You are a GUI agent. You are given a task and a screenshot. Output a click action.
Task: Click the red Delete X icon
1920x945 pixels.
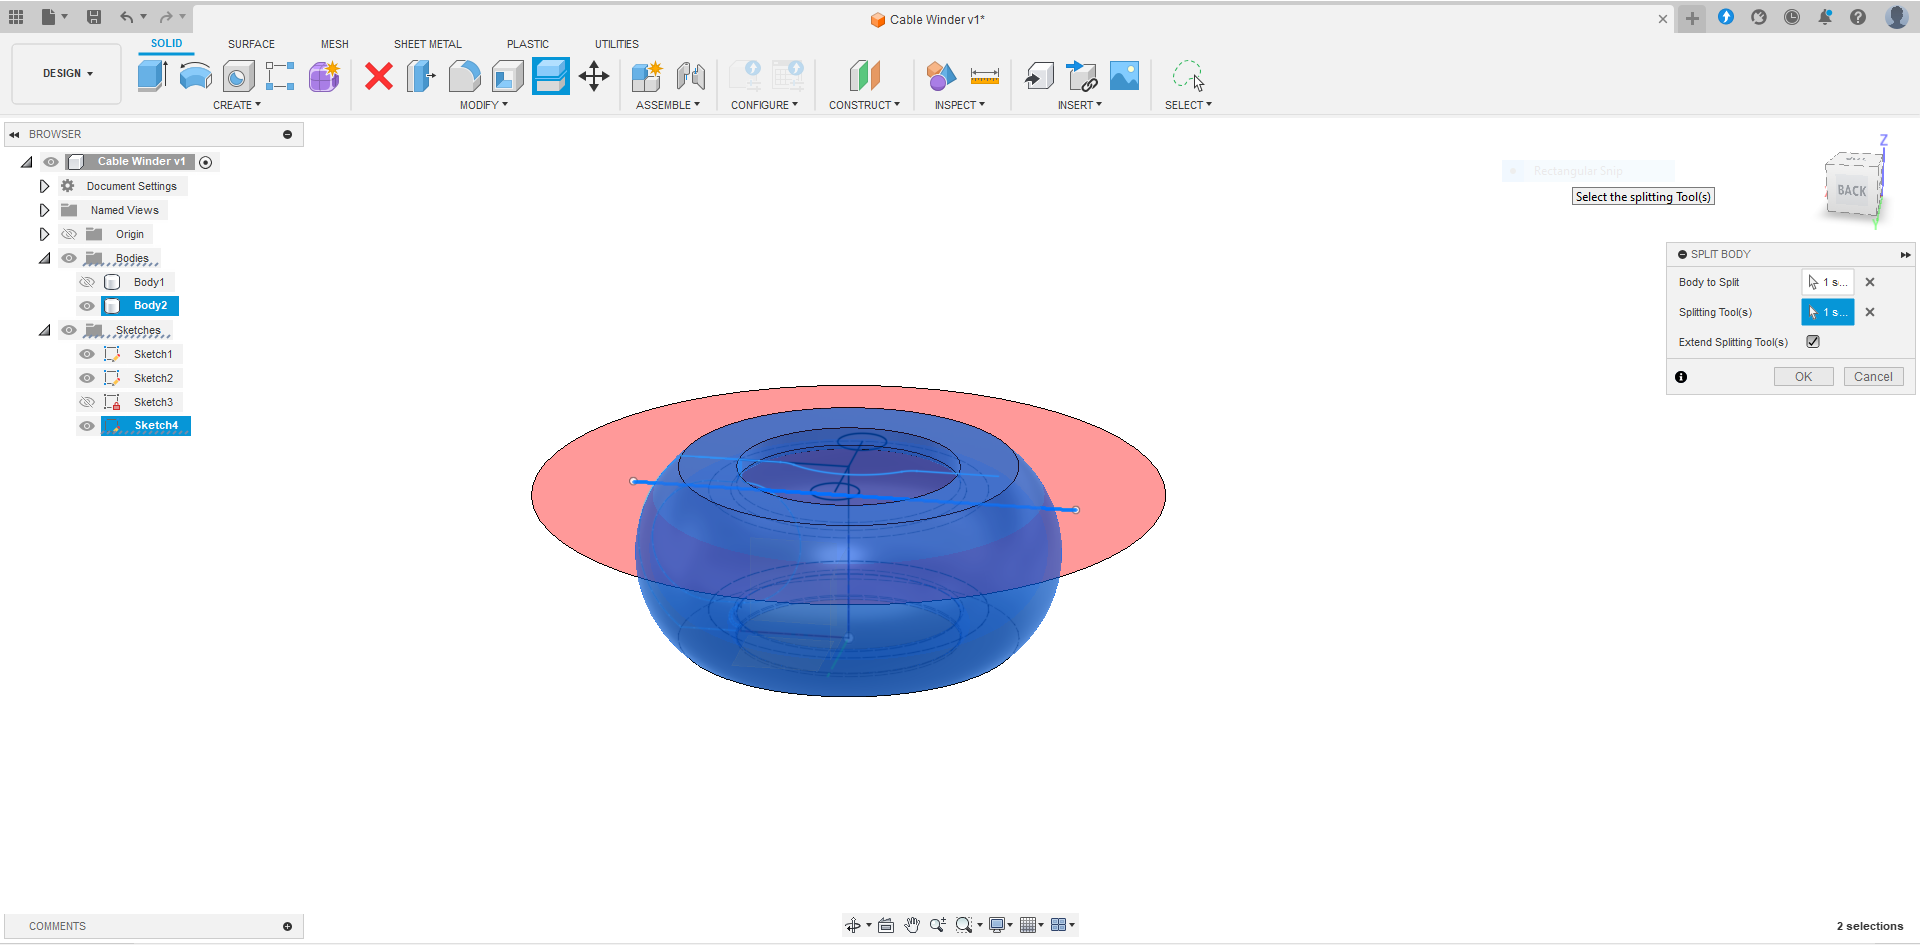pos(379,76)
